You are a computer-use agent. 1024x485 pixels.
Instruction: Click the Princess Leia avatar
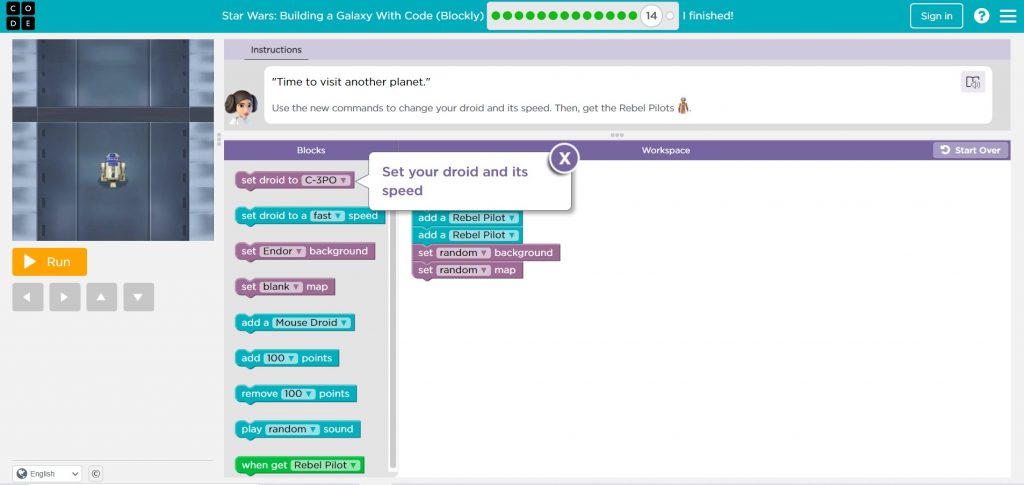coord(241,106)
